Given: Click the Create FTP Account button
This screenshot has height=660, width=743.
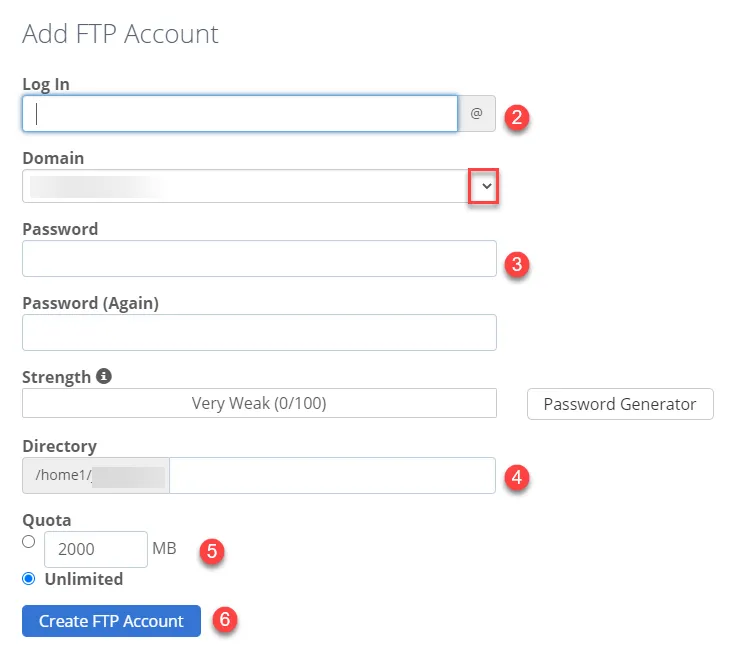Looking at the screenshot, I should (x=111, y=621).
